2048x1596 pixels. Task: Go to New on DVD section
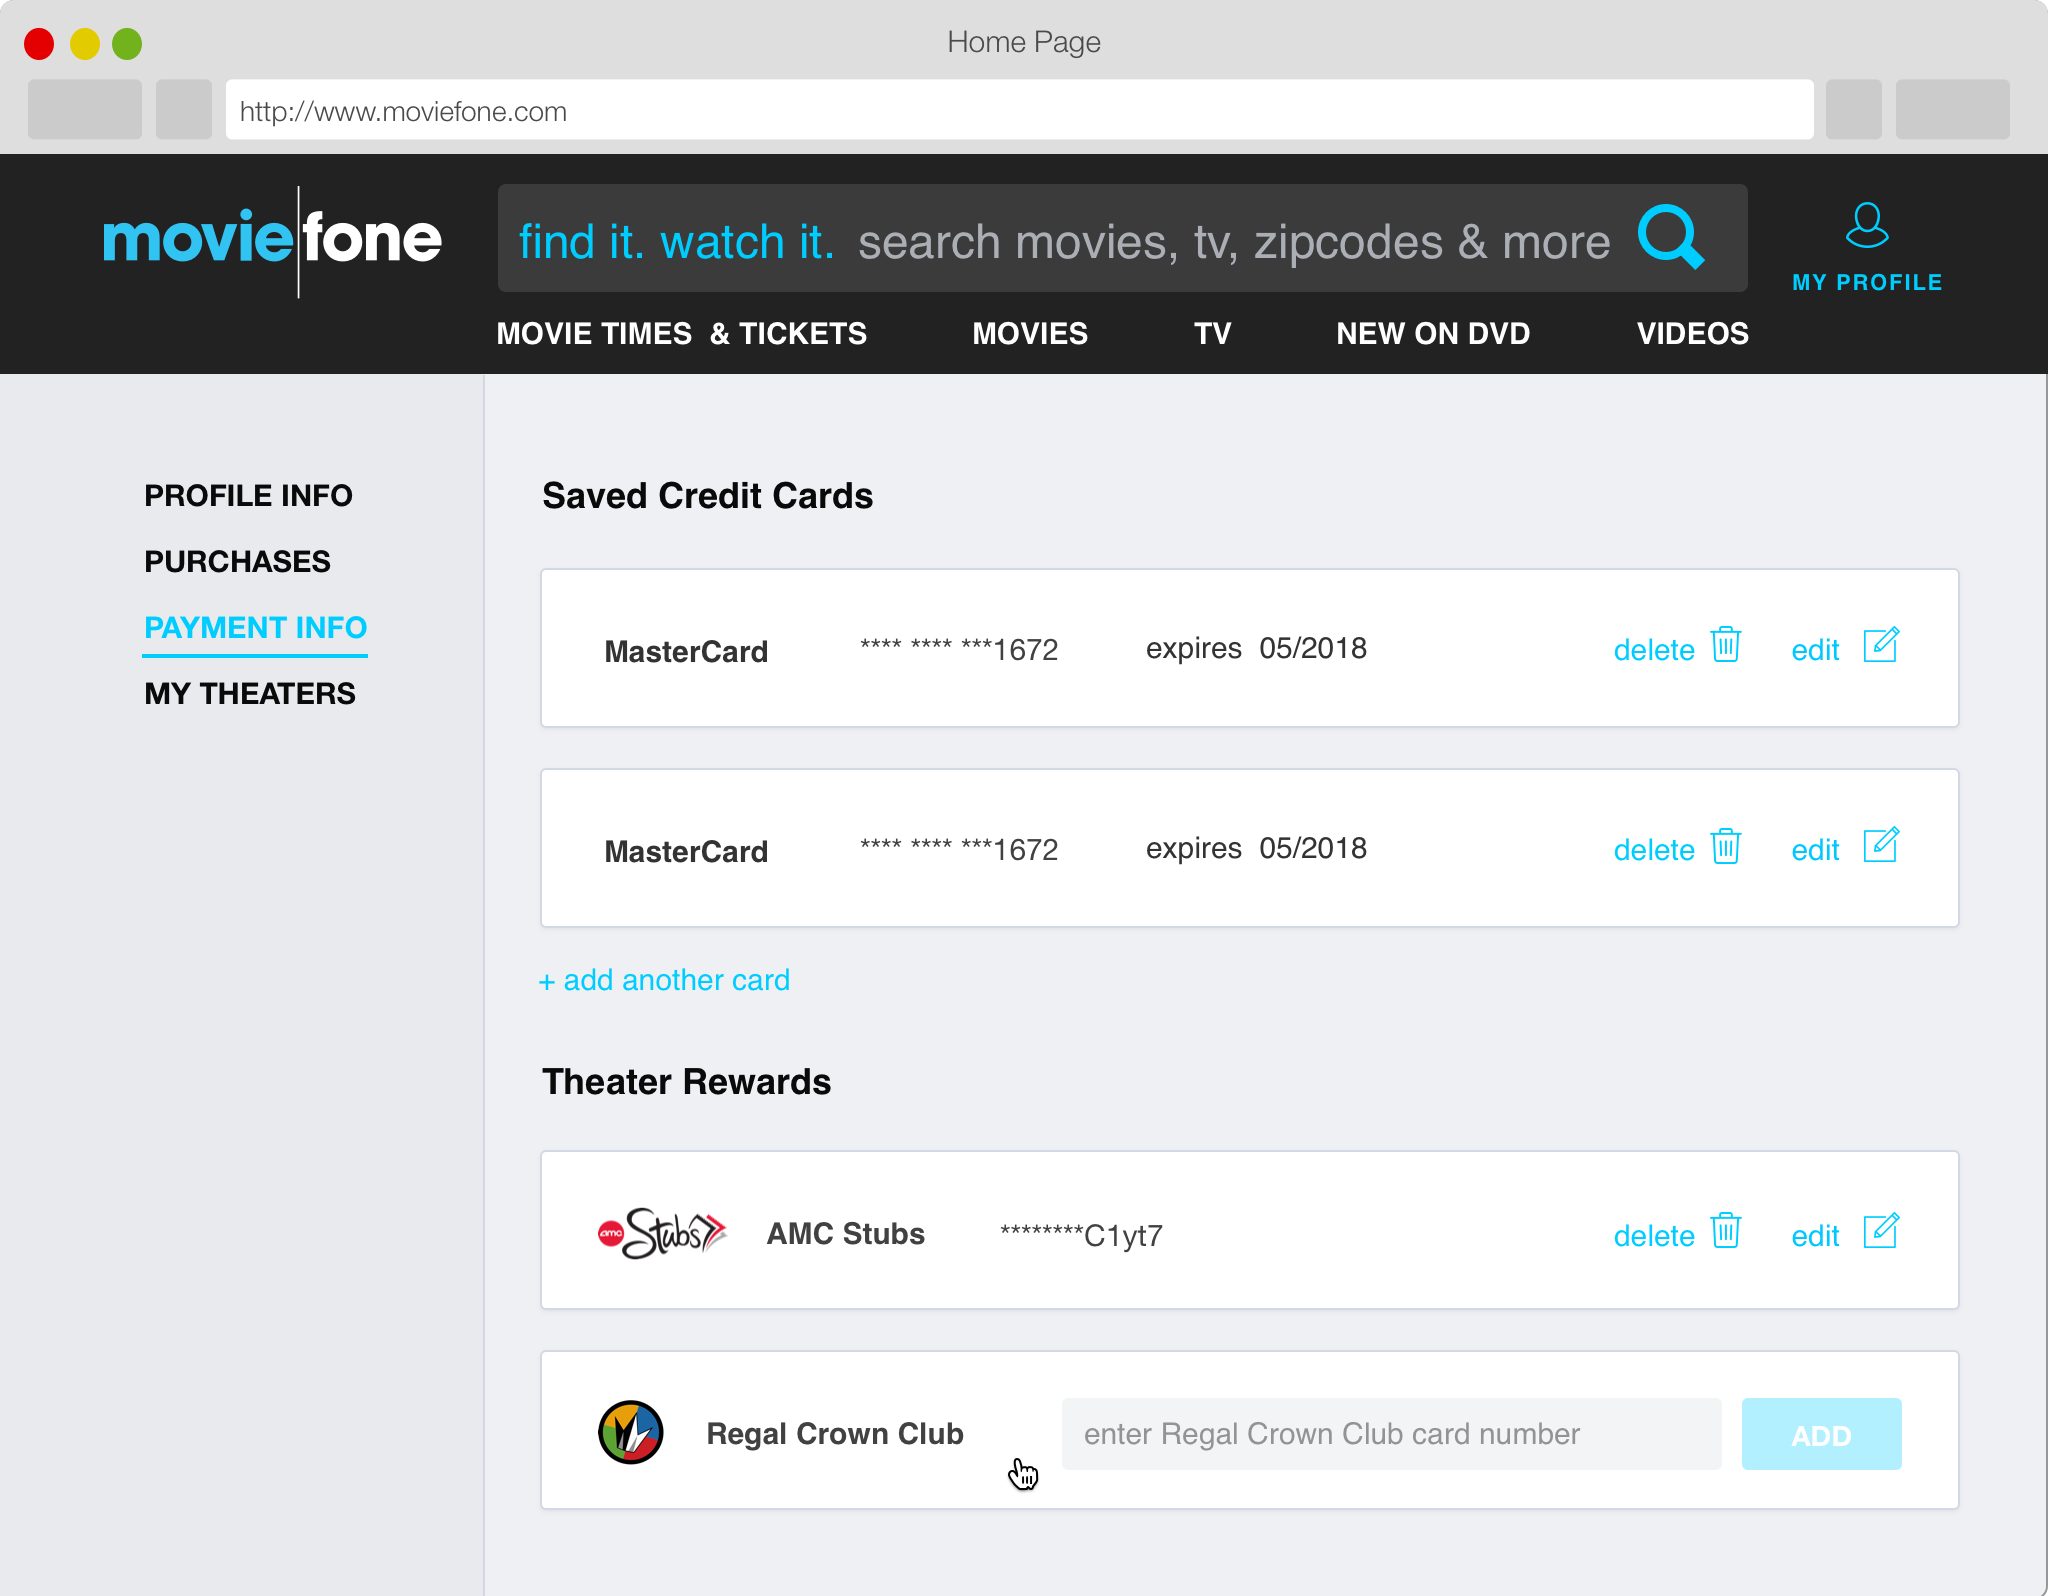coord(1432,333)
